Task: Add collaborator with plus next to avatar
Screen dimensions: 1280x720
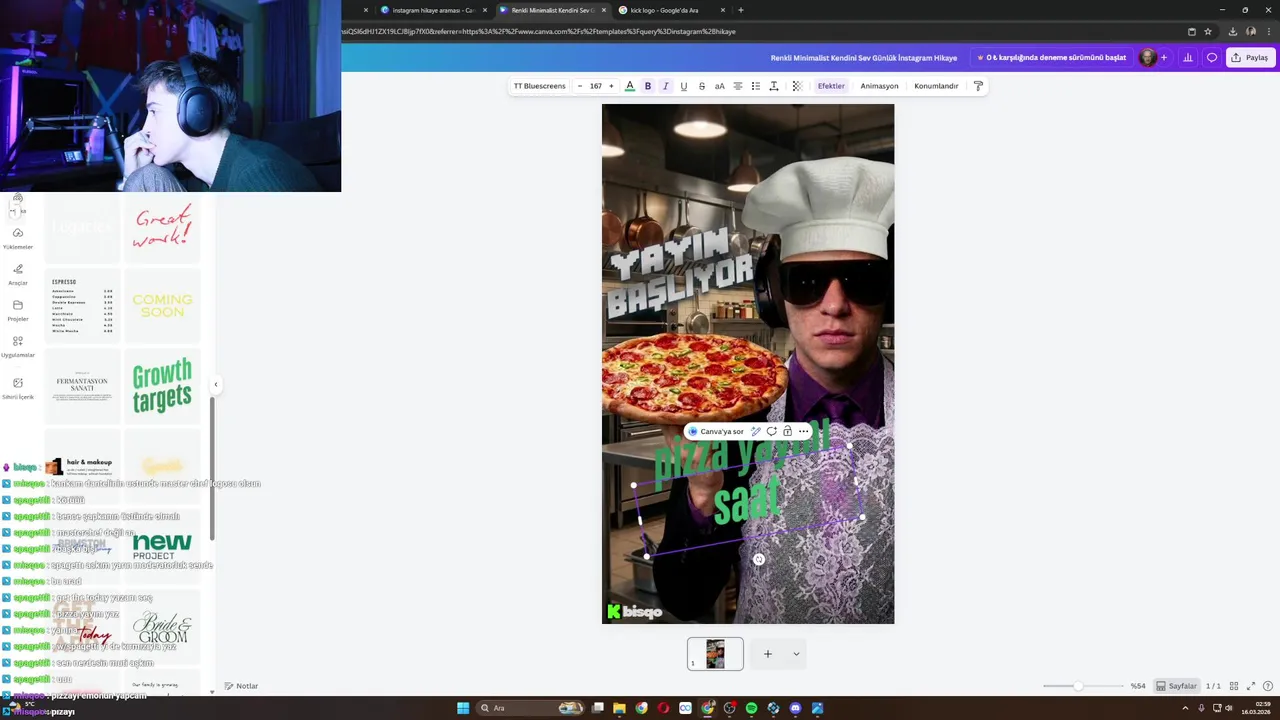Action: point(1164,58)
